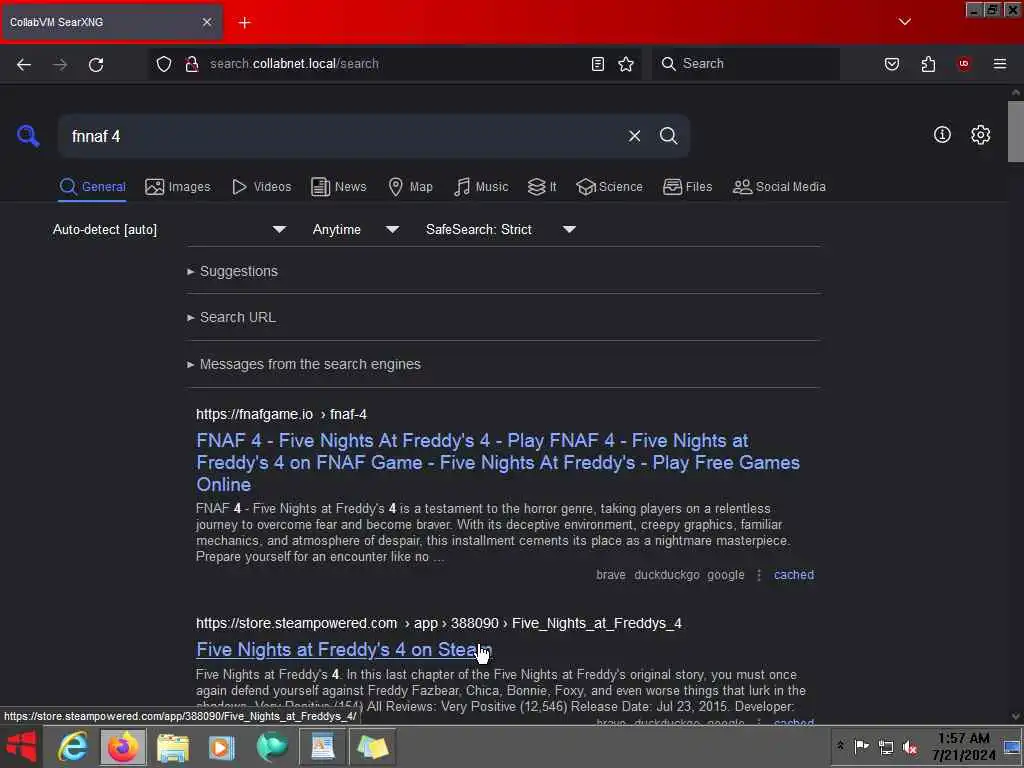The width and height of the screenshot is (1024, 768).
Task: Bookmark this page with the star icon
Action: pyautogui.click(x=626, y=64)
